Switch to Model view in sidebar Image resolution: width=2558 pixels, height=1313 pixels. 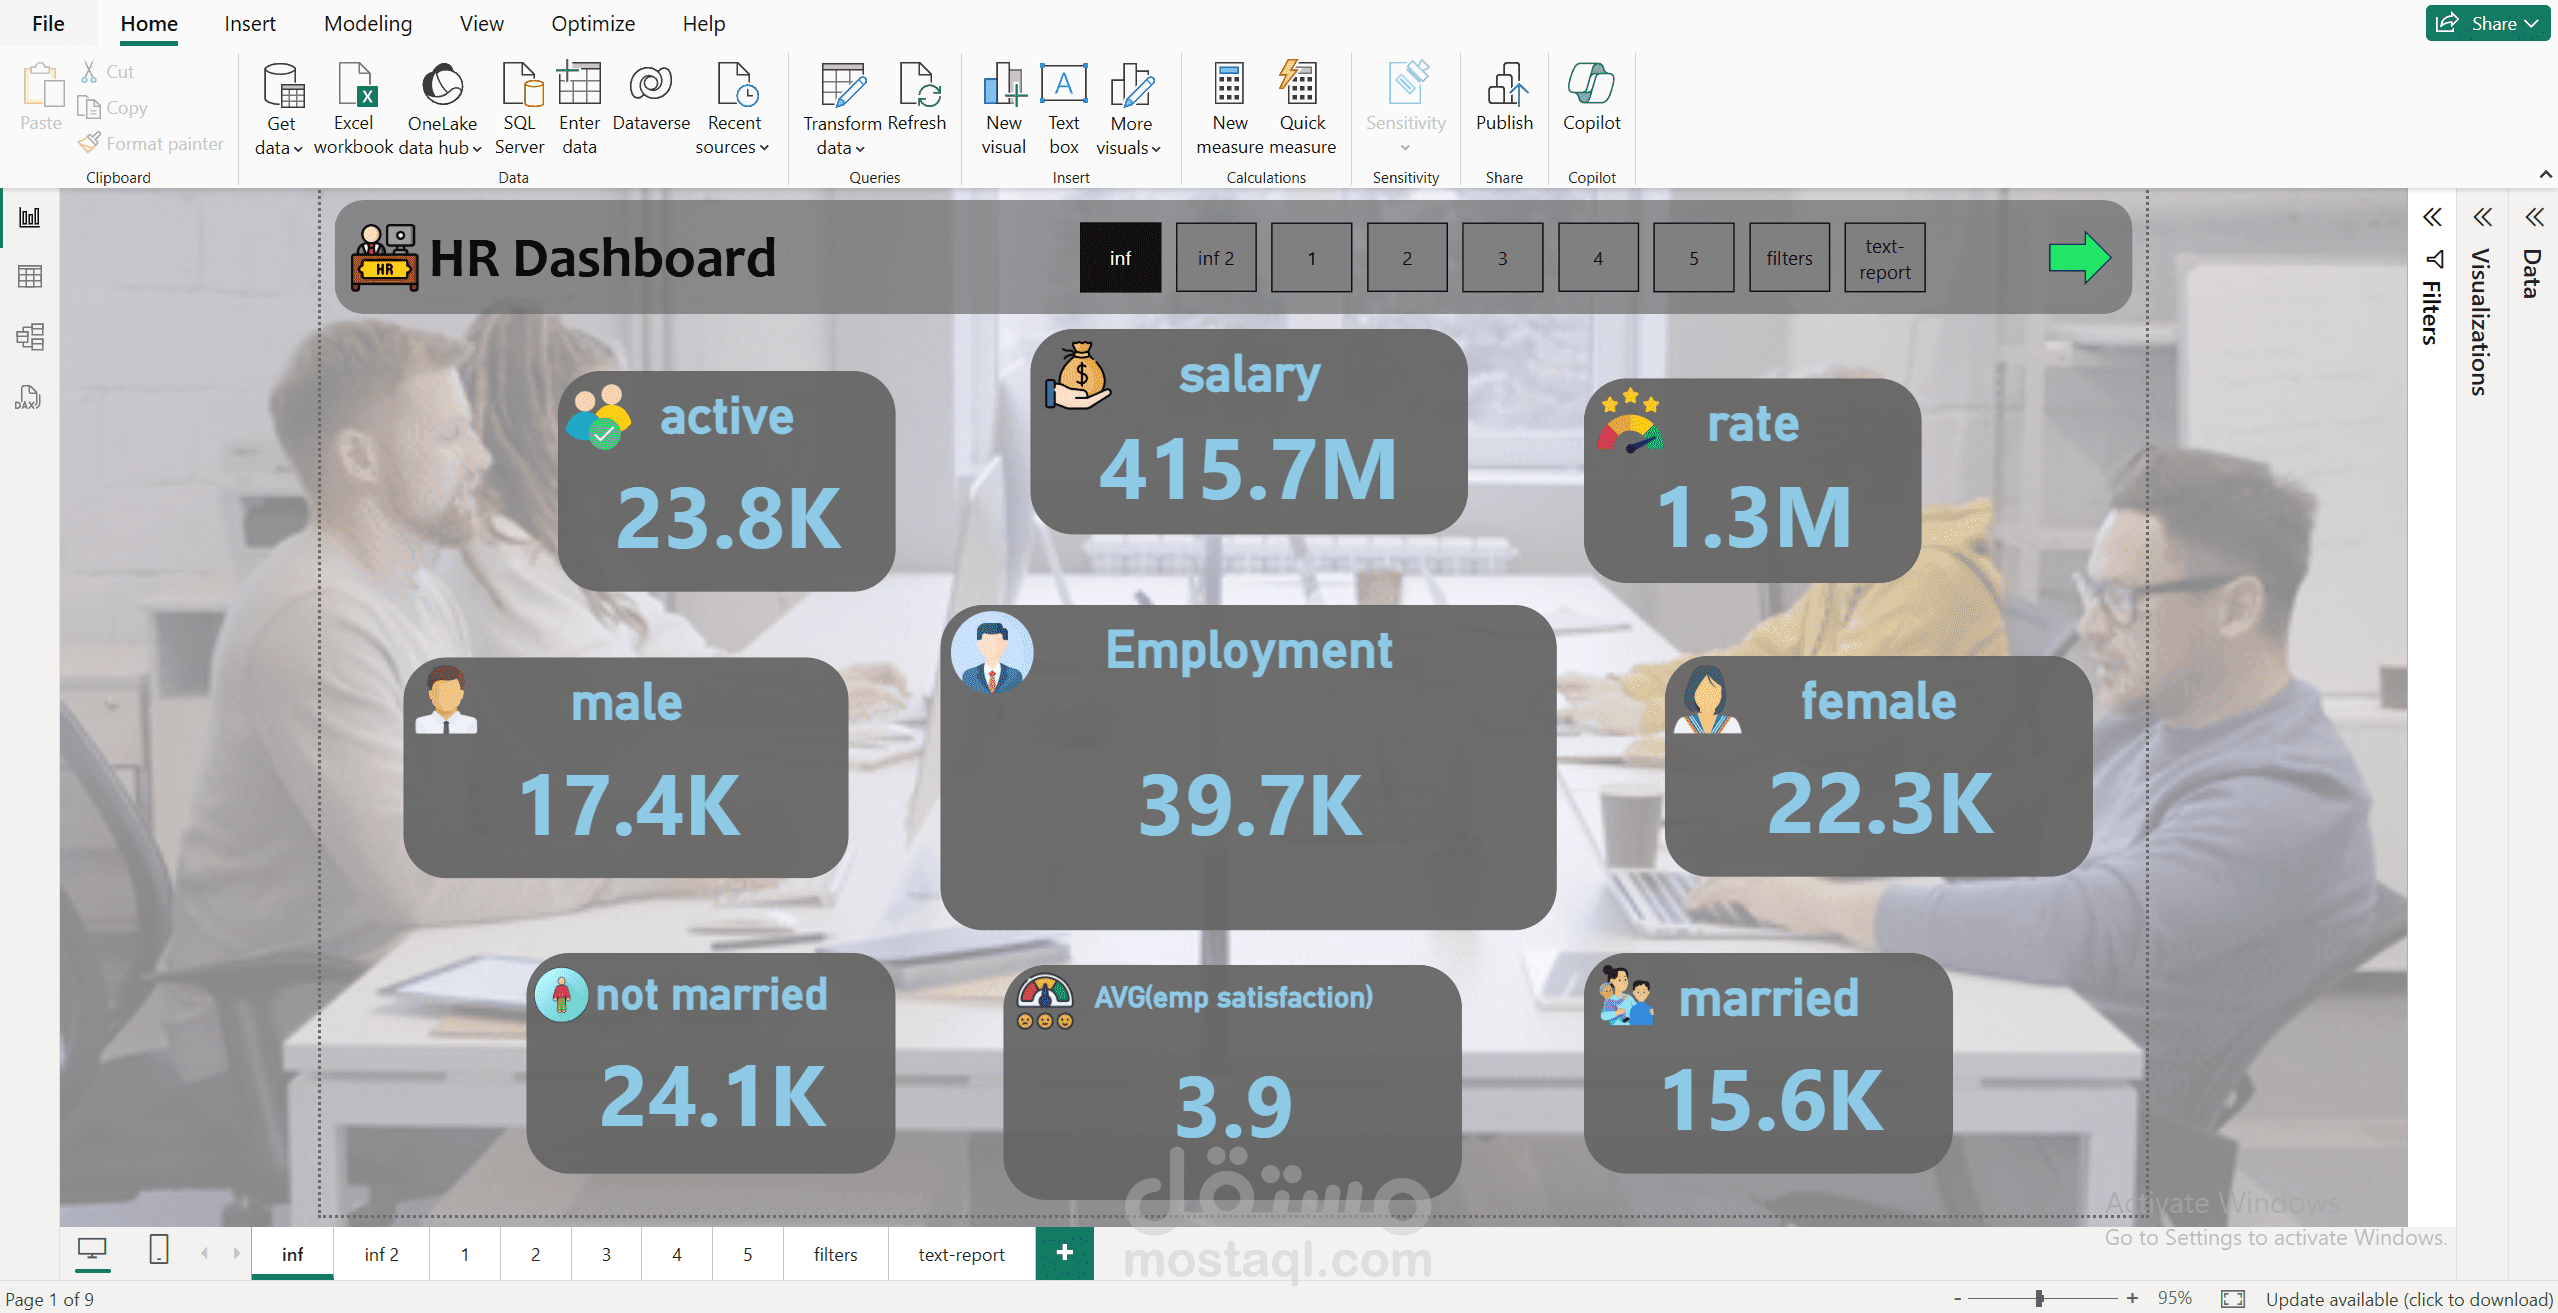pos(30,337)
